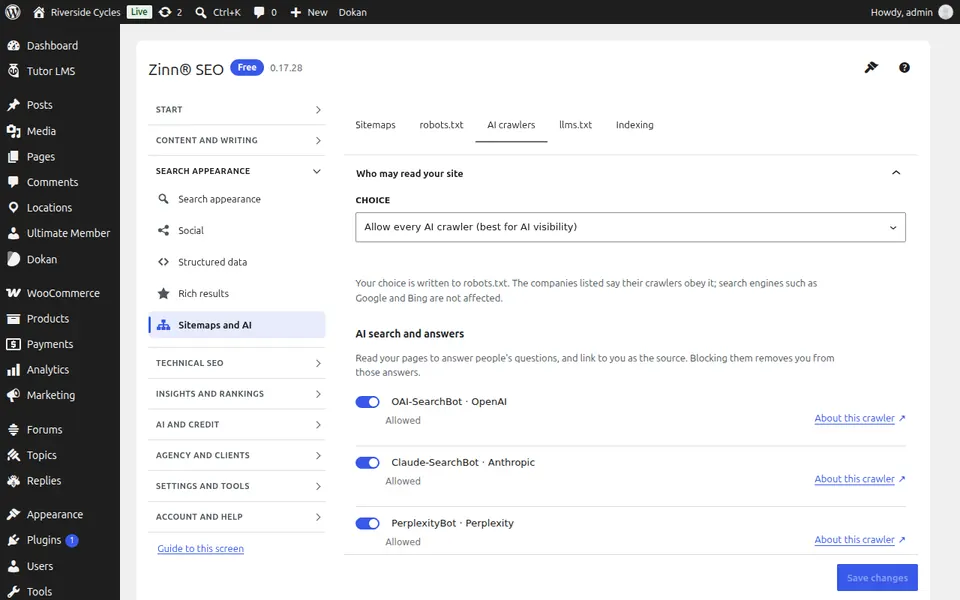Open About this crawler link for Claude-SearchBot
This screenshot has width=960, height=600.
click(860, 479)
